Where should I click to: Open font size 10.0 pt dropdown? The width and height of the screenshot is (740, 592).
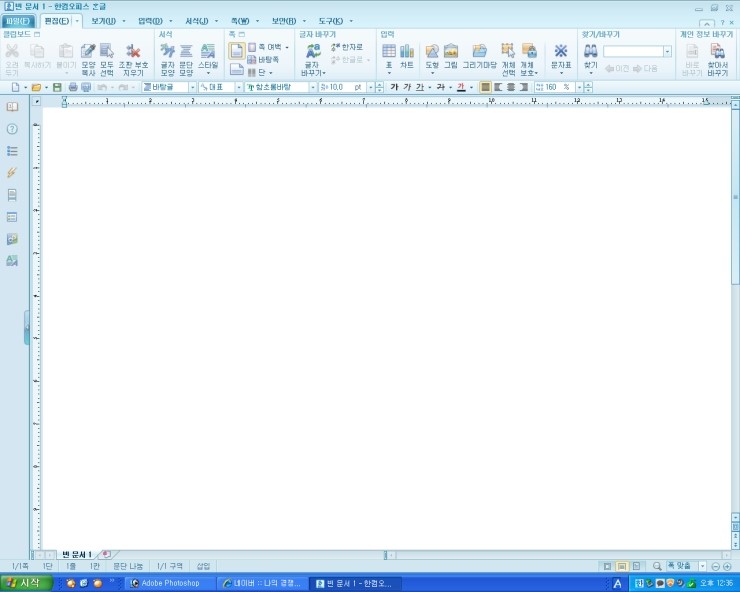tap(370, 87)
